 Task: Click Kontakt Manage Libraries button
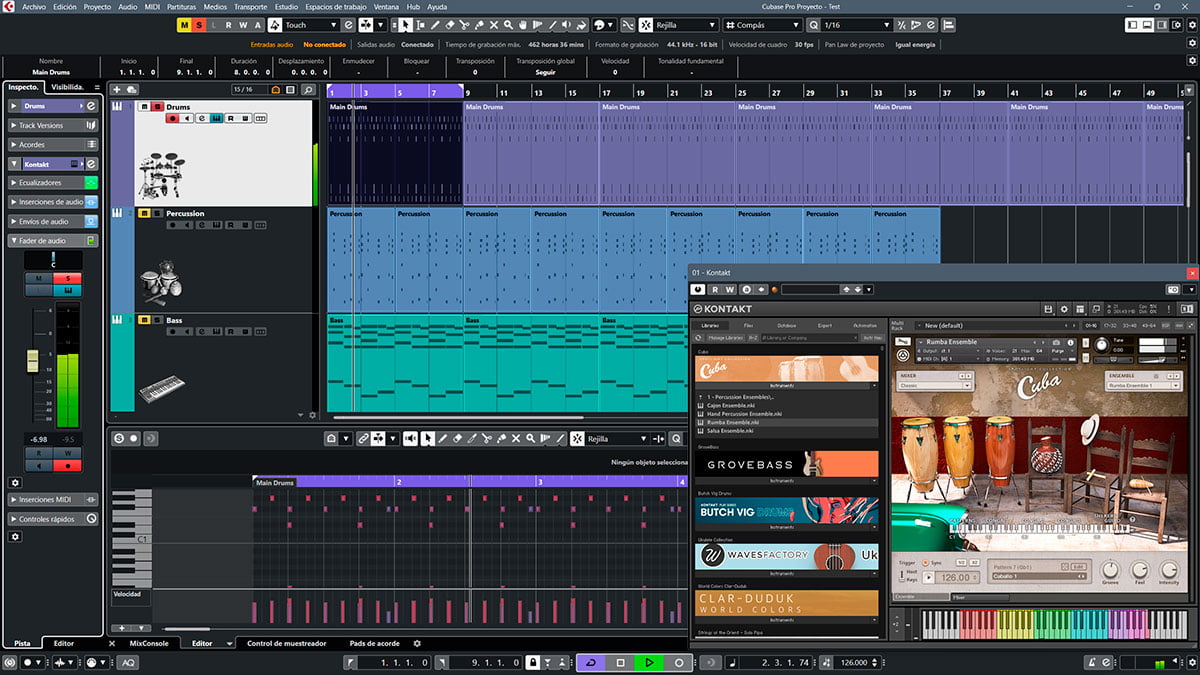(725, 337)
